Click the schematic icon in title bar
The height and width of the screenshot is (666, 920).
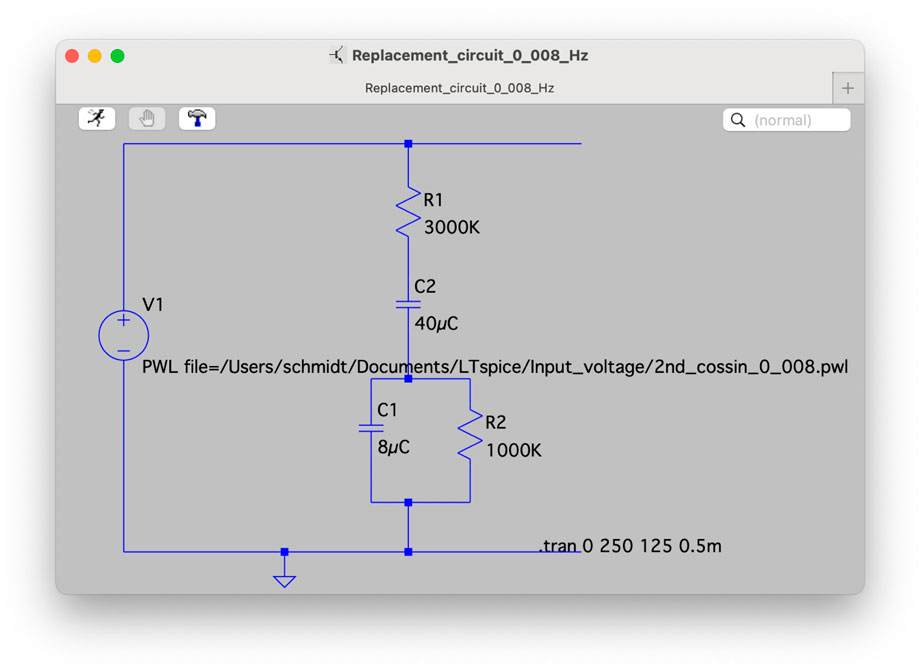tap(337, 56)
